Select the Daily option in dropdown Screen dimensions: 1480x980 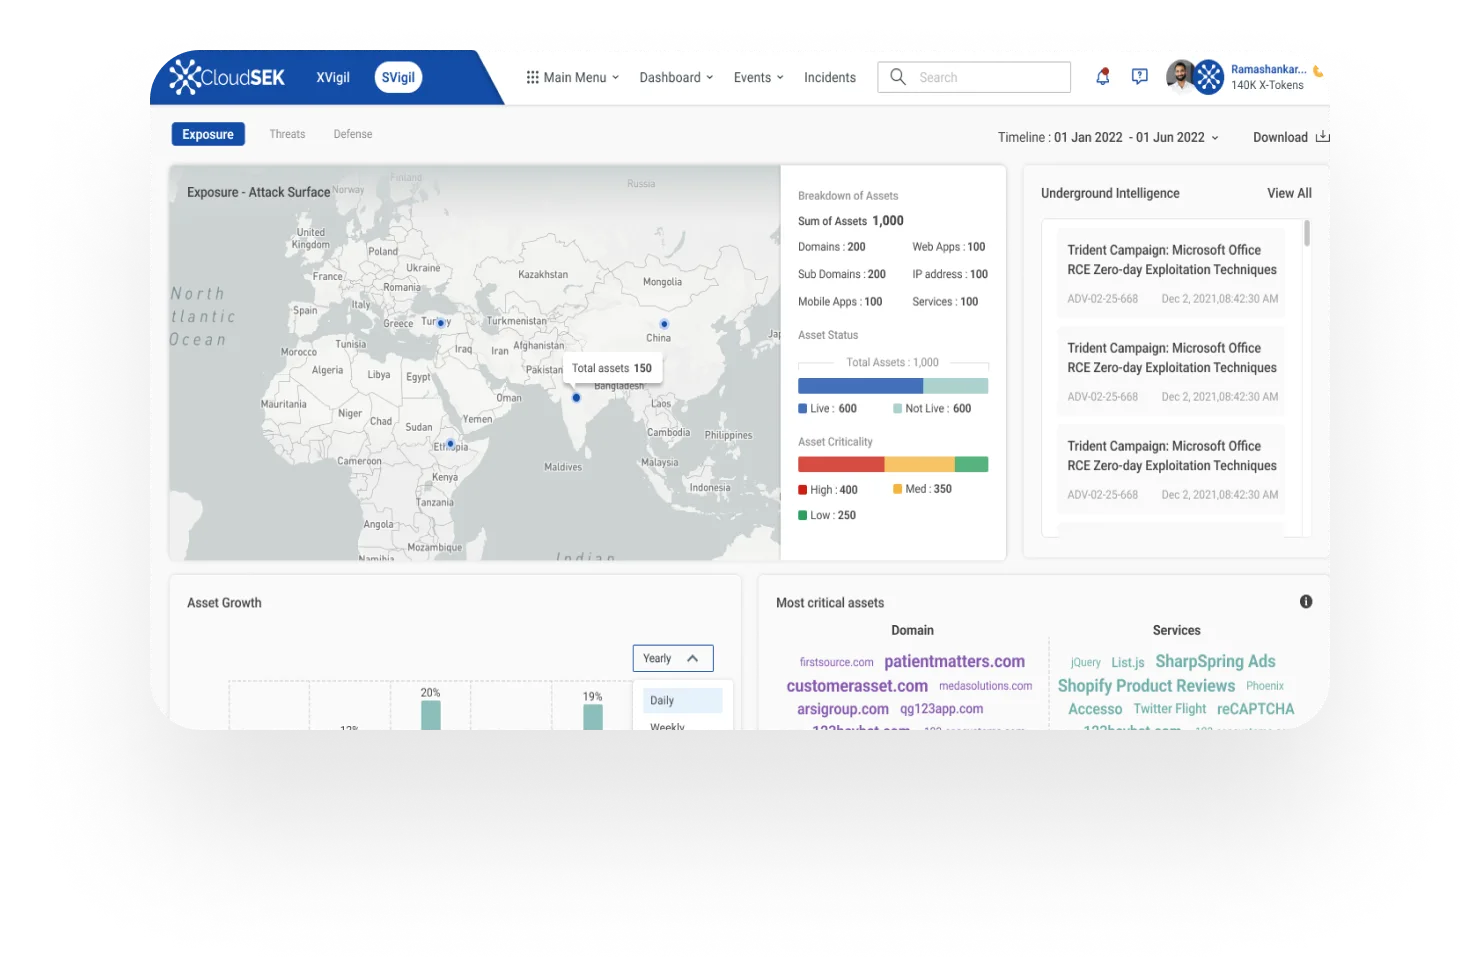pos(682,700)
